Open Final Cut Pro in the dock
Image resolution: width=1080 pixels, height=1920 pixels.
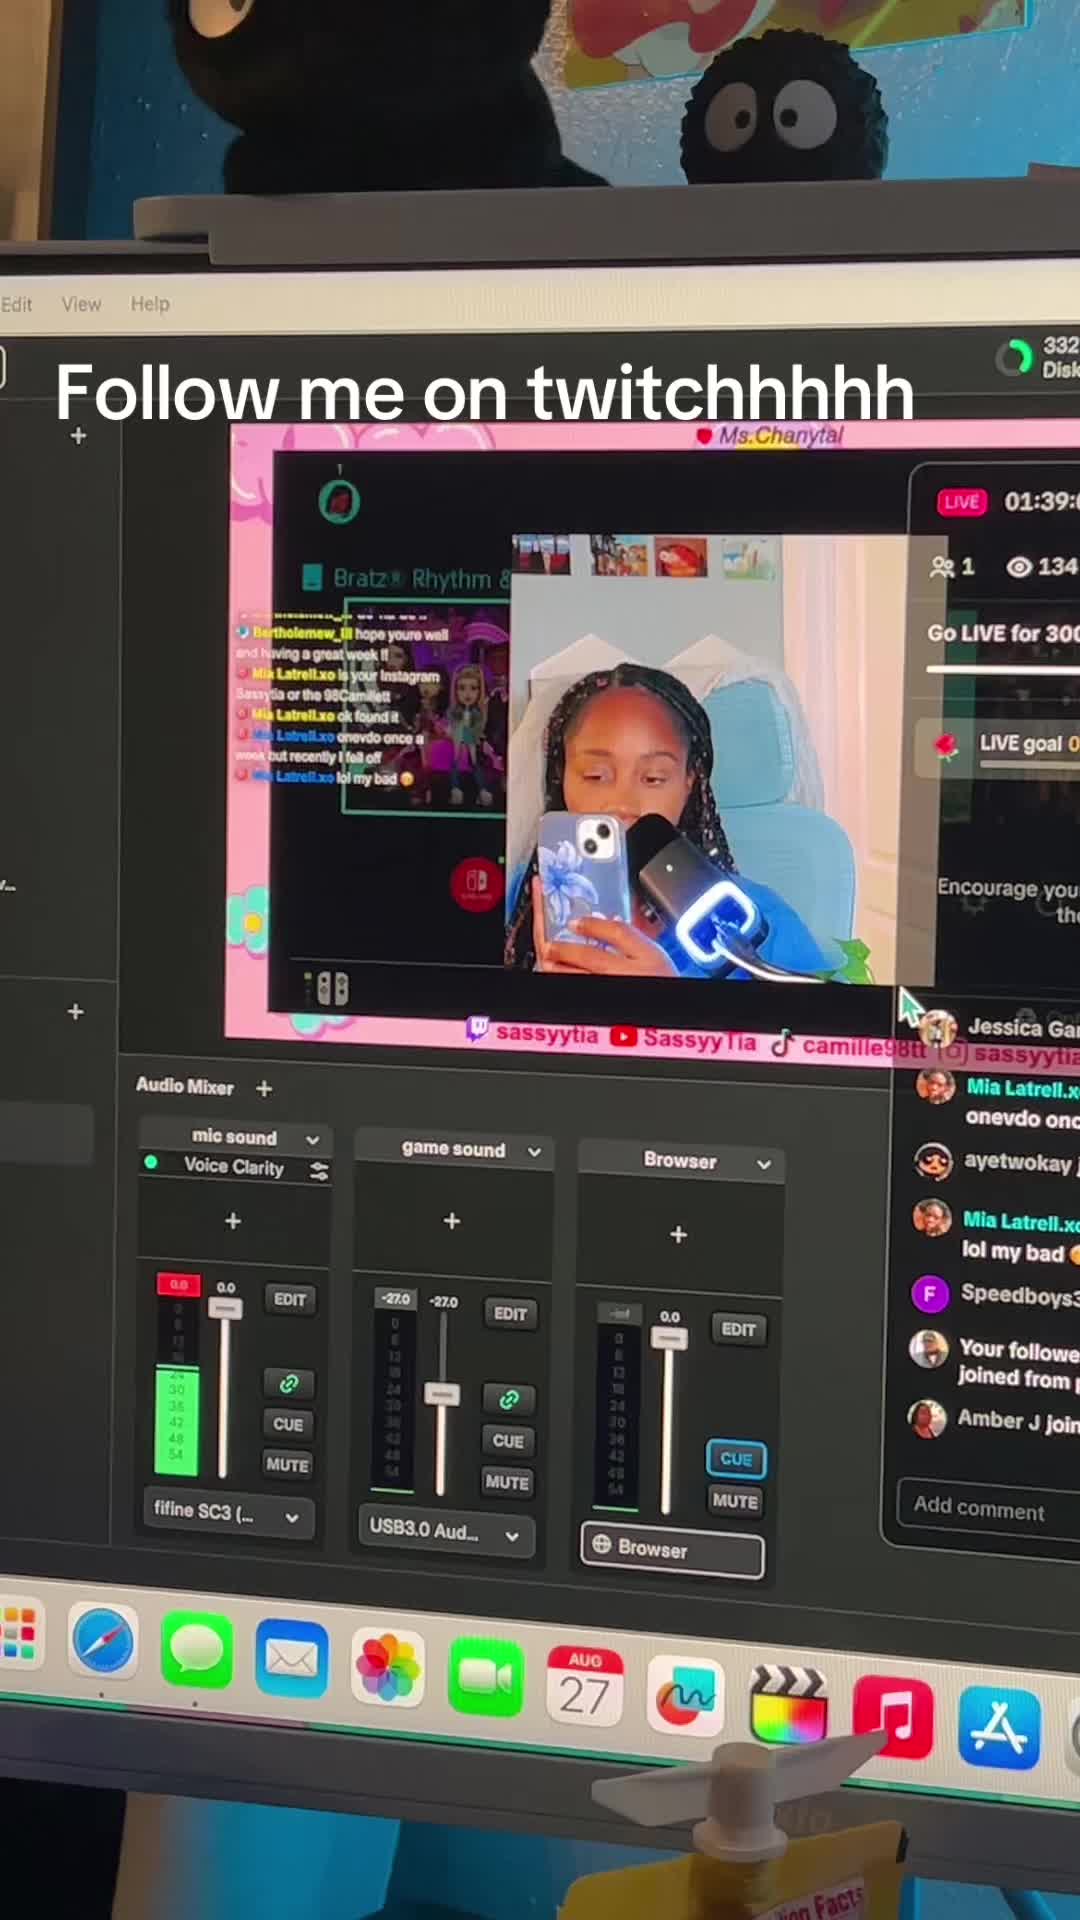point(789,1707)
